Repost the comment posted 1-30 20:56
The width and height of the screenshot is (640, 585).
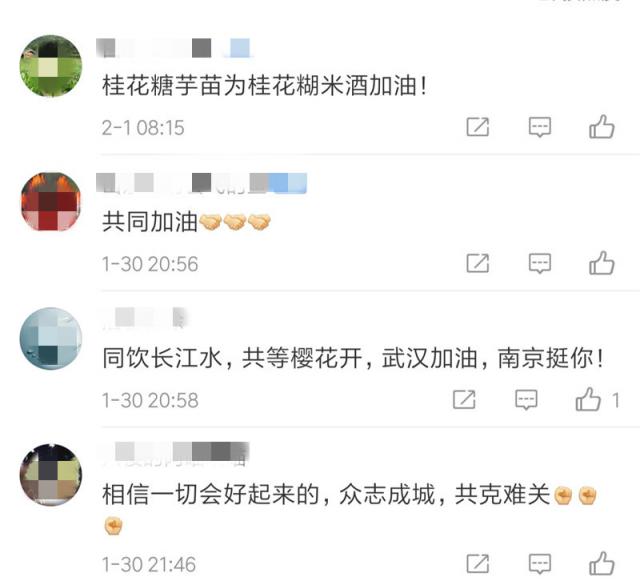(478, 263)
